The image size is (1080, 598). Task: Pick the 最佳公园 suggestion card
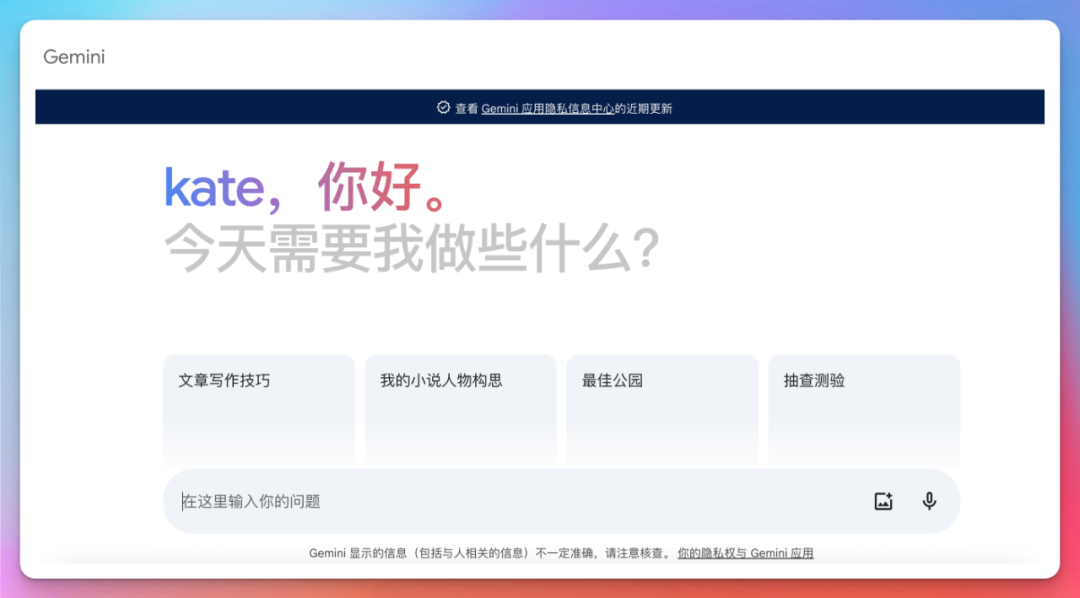coord(662,410)
